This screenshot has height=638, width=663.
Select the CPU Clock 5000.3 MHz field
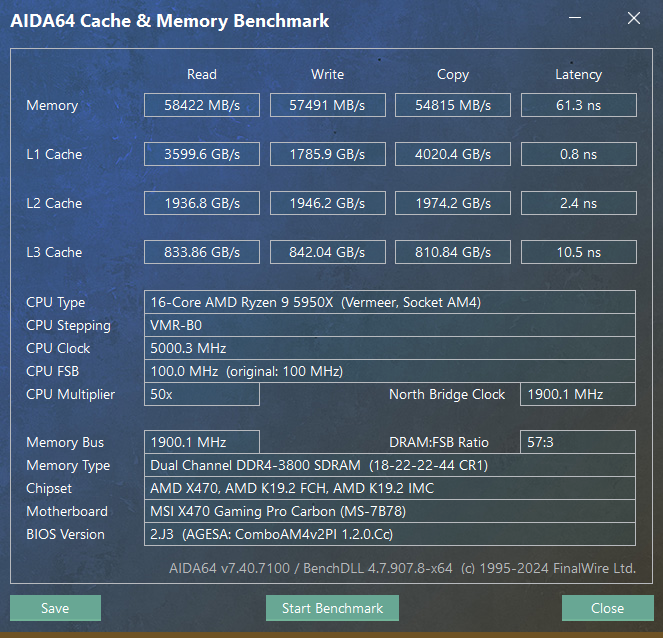(x=390, y=348)
